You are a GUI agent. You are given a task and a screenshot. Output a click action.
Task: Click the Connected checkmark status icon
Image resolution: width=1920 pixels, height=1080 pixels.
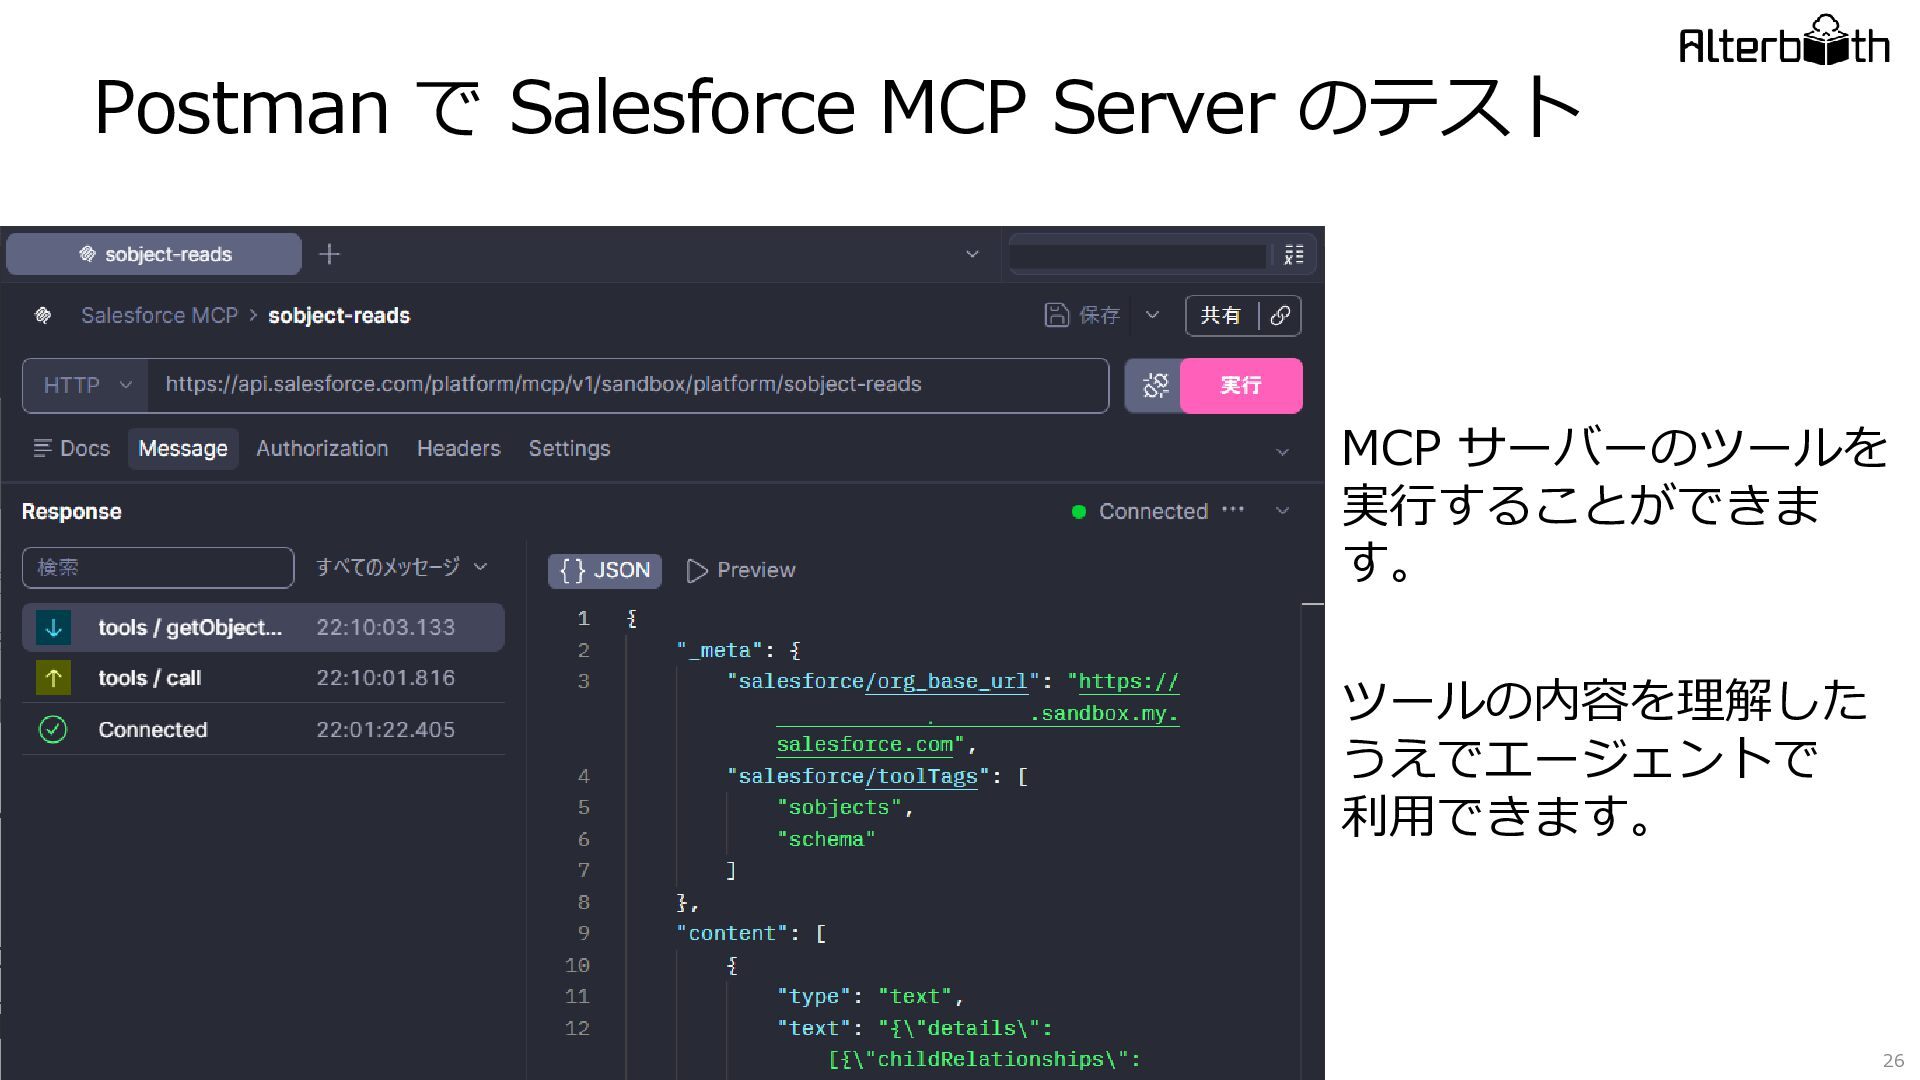click(53, 730)
